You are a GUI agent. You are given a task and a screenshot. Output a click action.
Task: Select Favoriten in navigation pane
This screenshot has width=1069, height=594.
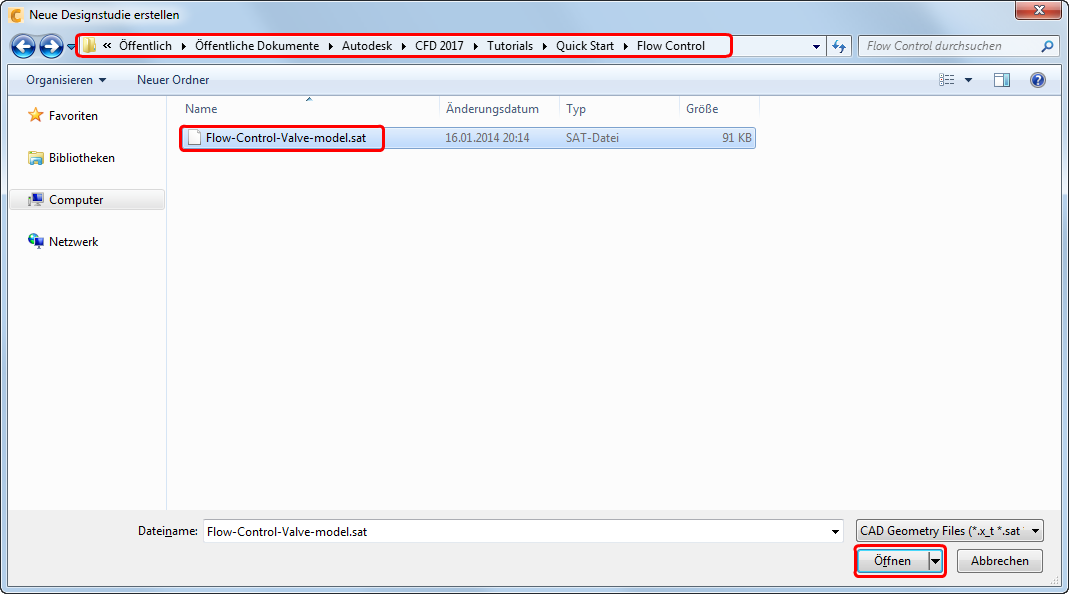tap(73, 116)
